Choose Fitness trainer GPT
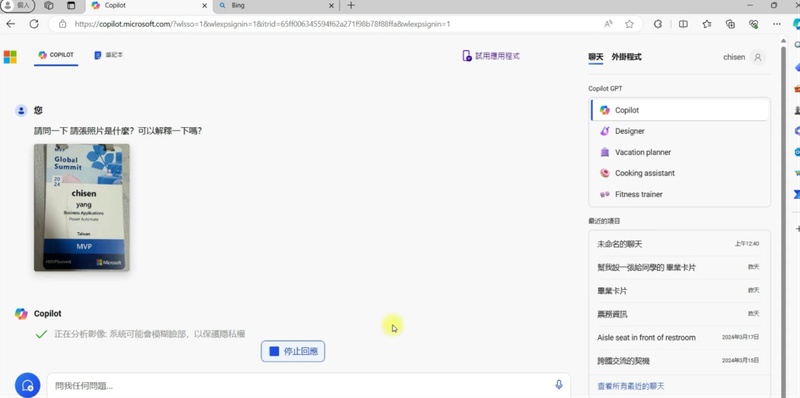This screenshot has width=800, height=398. 680,194
